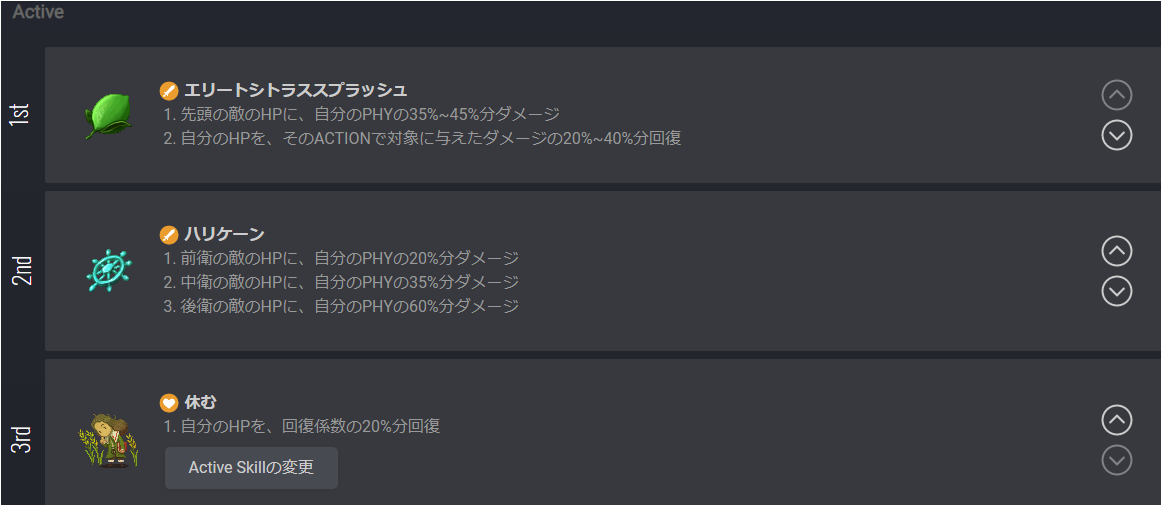Click the 2nd slot label

(23, 270)
